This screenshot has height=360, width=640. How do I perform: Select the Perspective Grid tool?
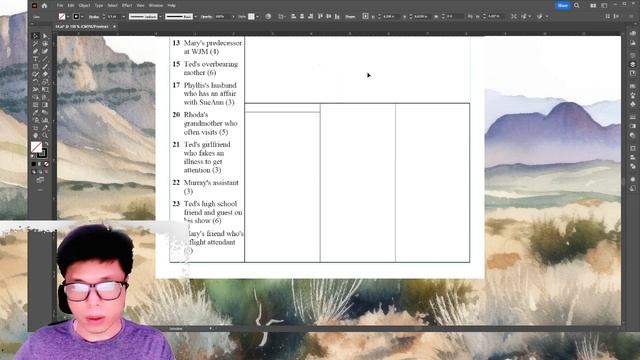click(x=45, y=96)
